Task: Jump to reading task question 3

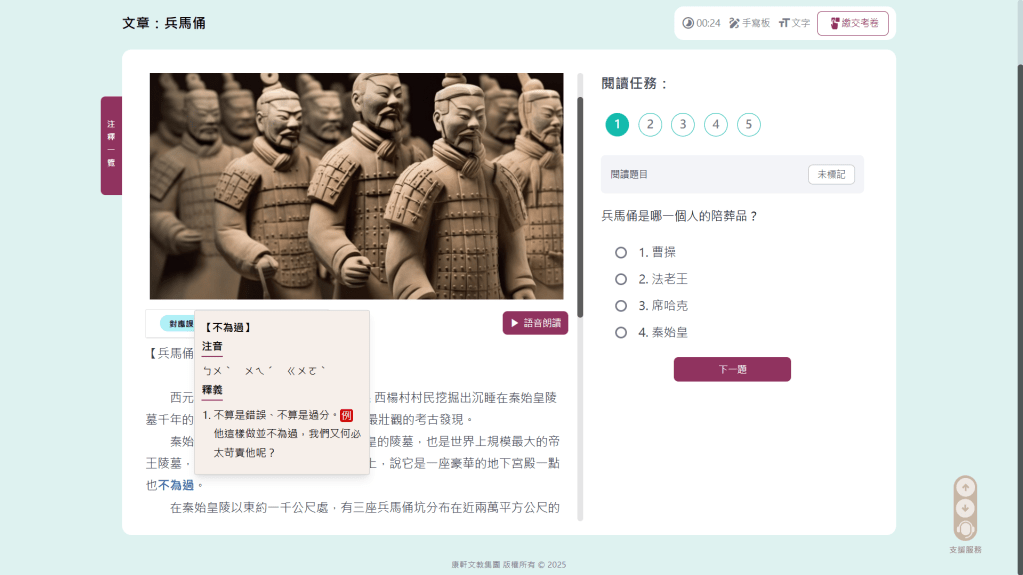Action: point(683,125)
